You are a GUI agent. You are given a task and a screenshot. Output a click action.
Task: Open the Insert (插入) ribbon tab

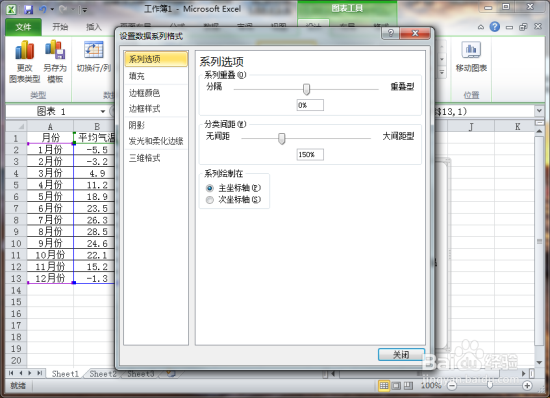(x=94, y=27)
